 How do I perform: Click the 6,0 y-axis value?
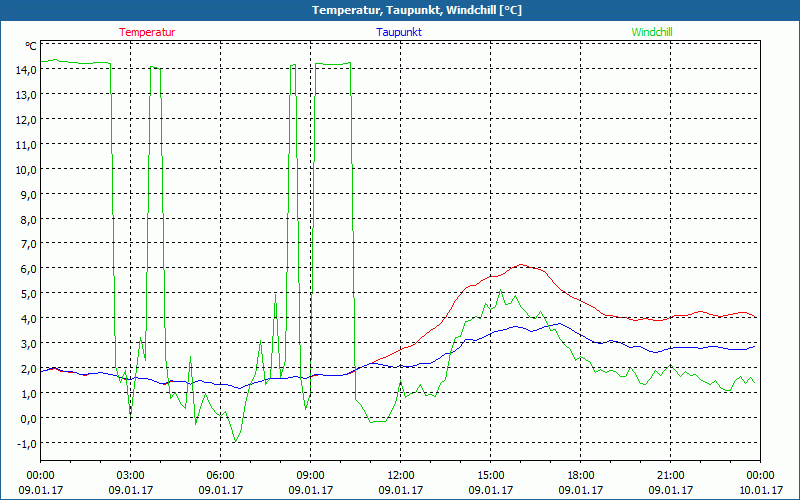[29, 269]
